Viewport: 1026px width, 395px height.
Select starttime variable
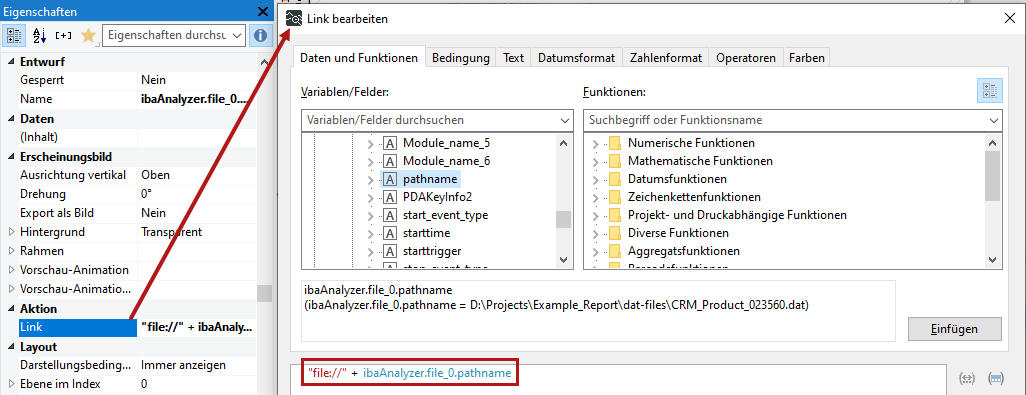pos(426,233)
